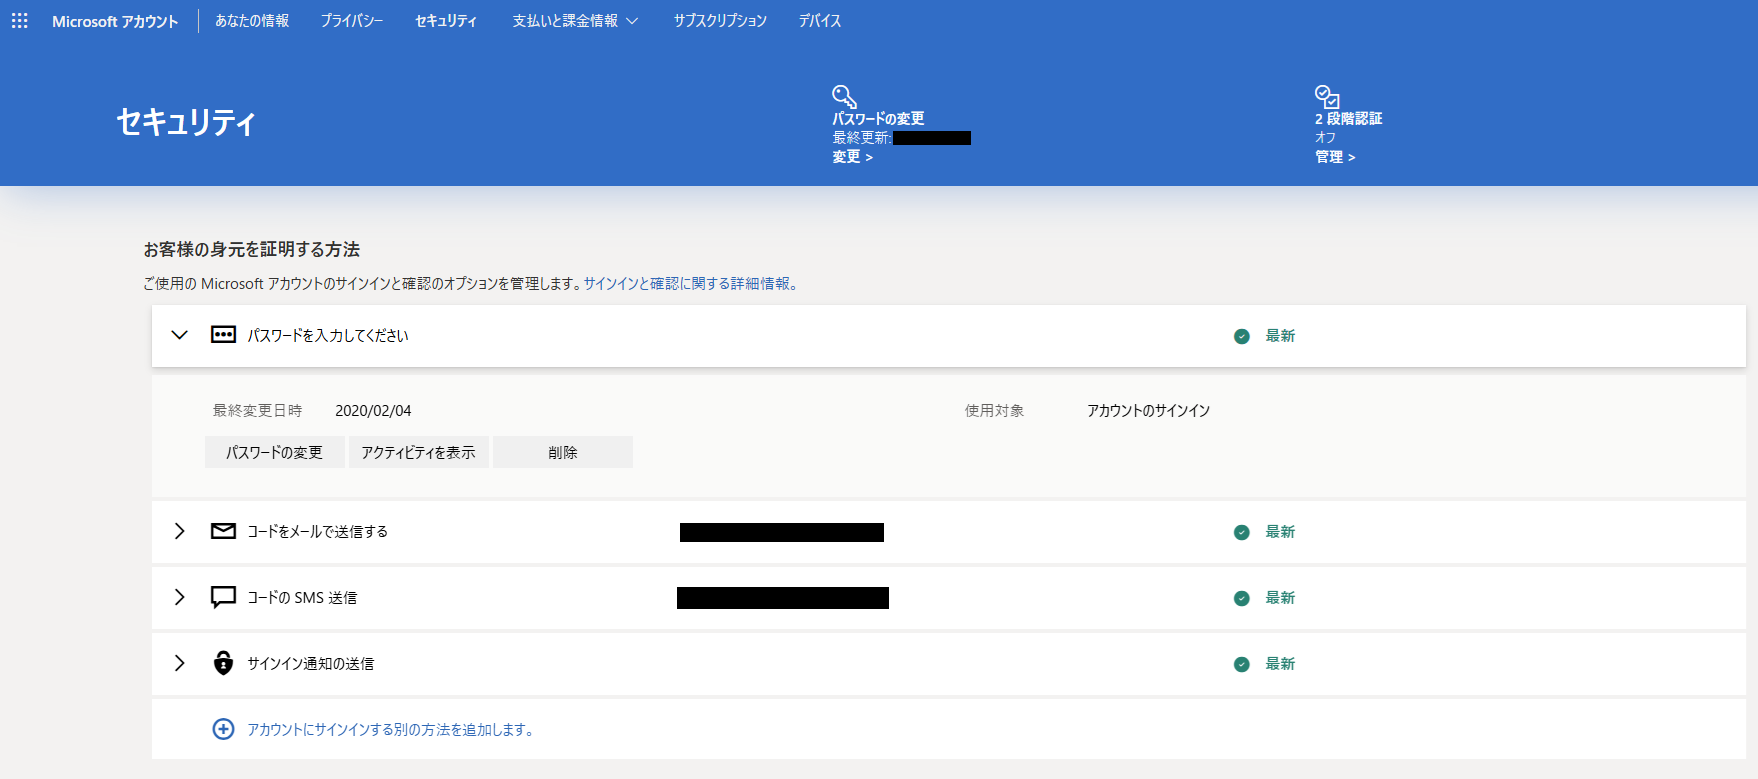Click the アクティビティを表示 button

(419, 452)
